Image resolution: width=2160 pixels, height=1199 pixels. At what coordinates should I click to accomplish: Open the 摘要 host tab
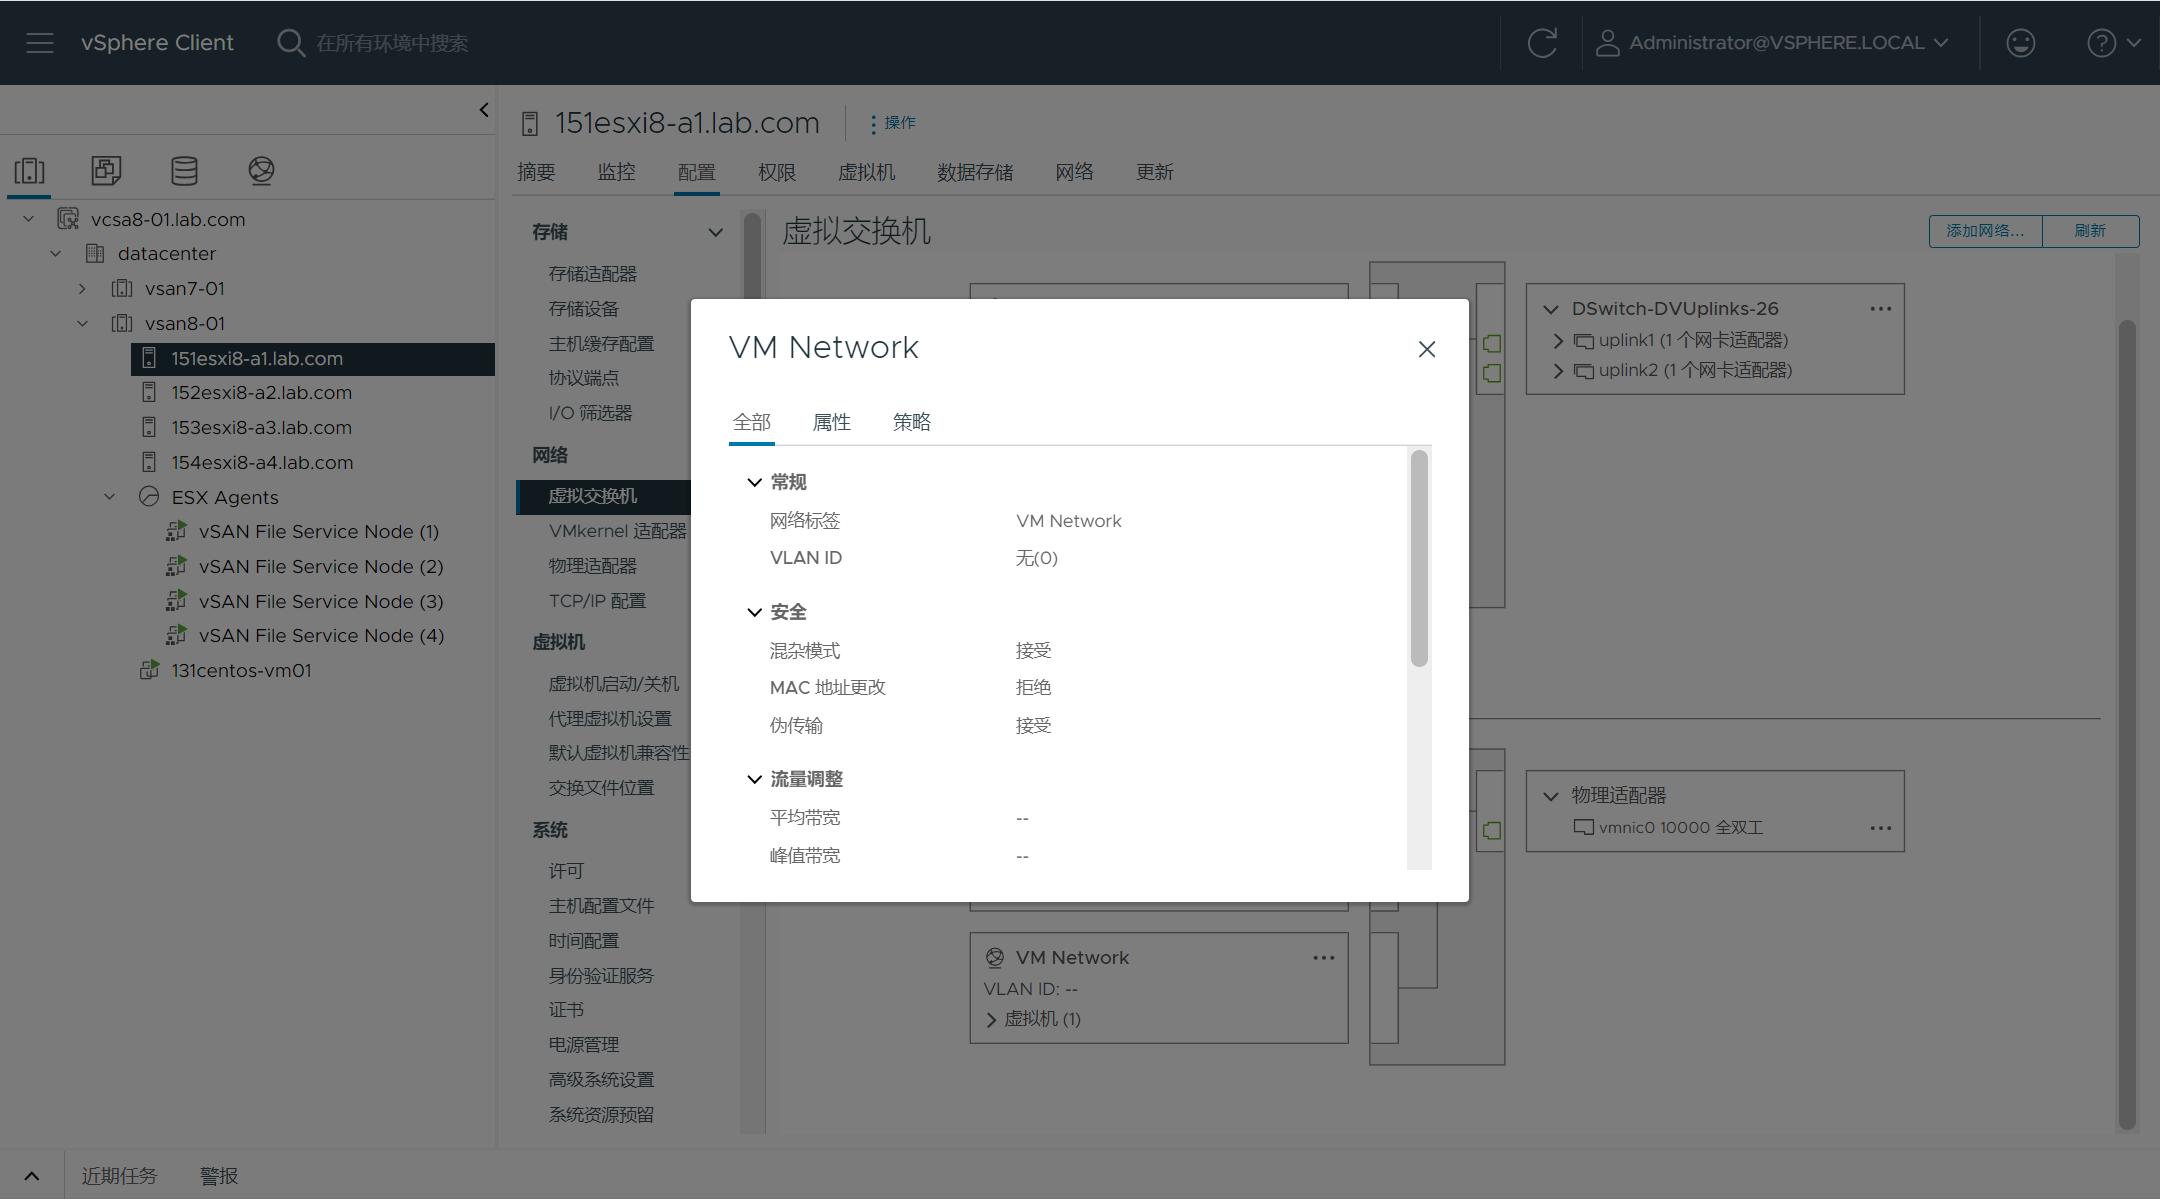(x=536, y=172)
